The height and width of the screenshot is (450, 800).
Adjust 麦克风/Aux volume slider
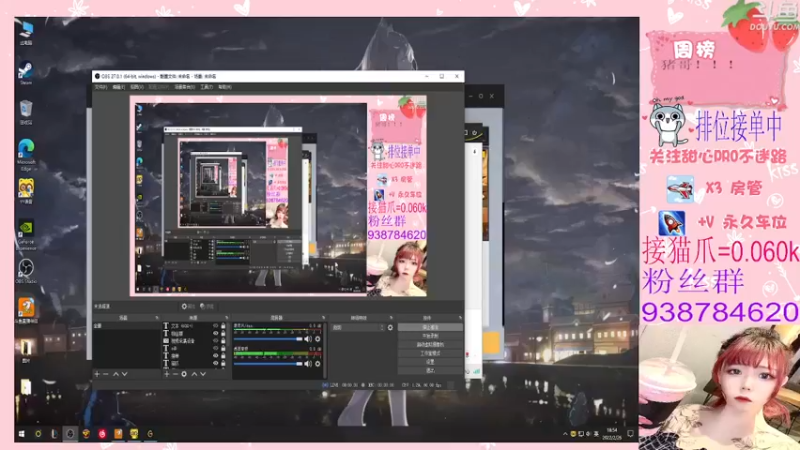click(x=268, y=339)
